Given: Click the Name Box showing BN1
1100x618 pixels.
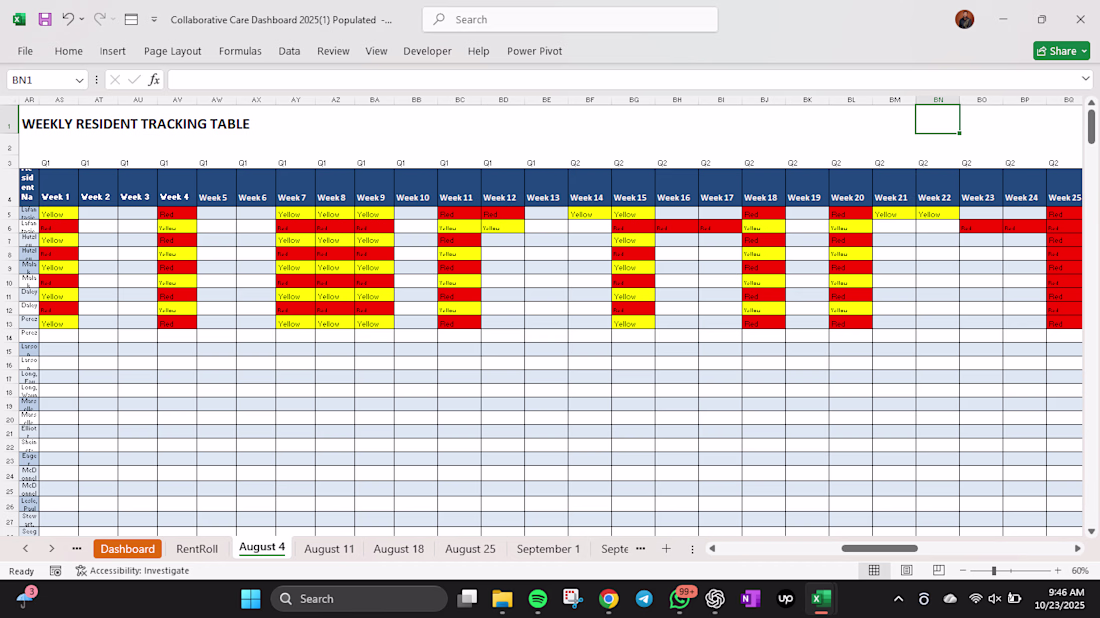Looking at the screenshot, I should [x=39, y=80].
